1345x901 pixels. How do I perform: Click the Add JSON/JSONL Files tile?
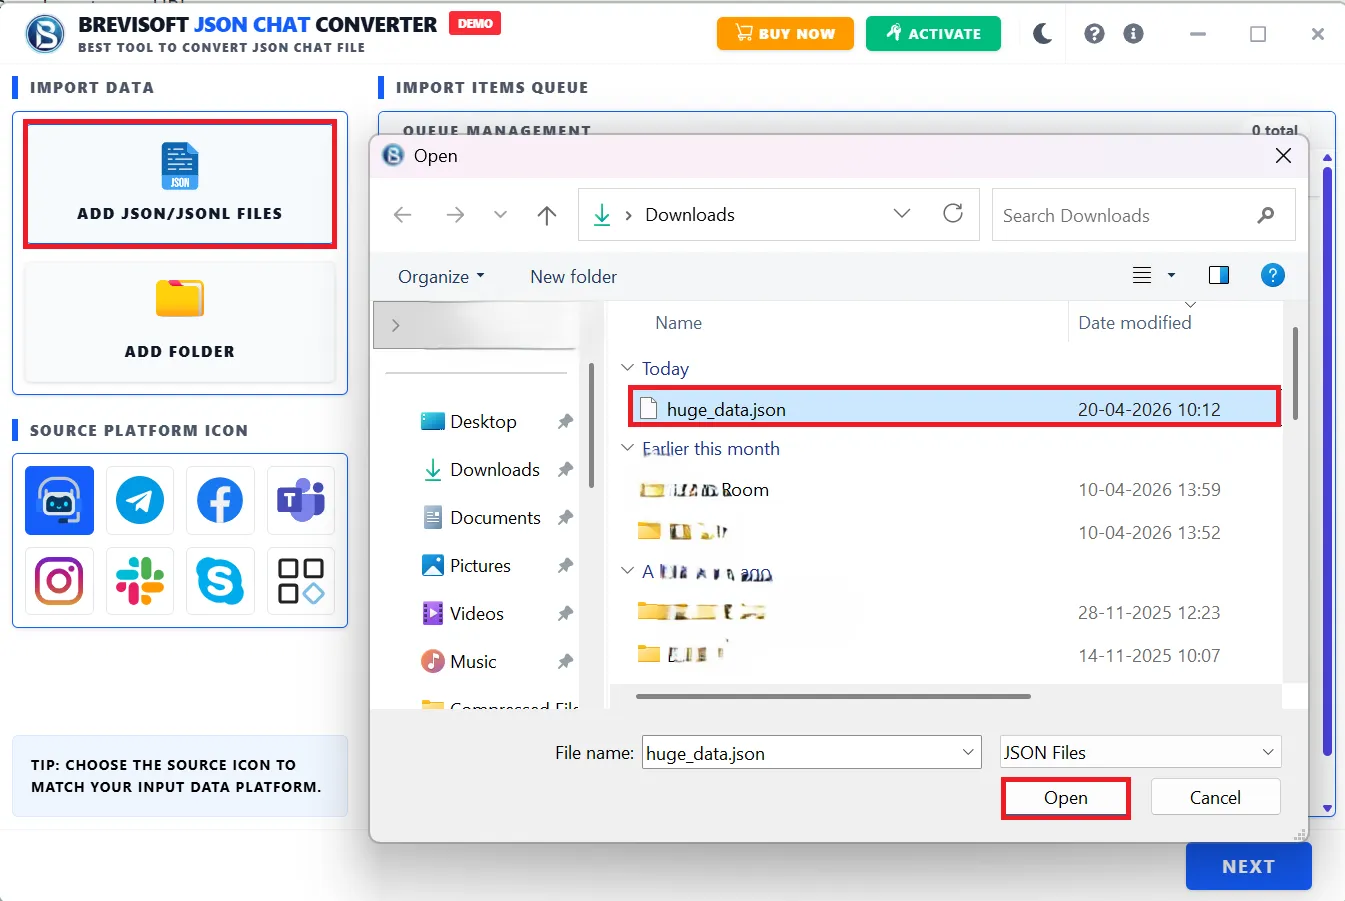tap(180, 185)
